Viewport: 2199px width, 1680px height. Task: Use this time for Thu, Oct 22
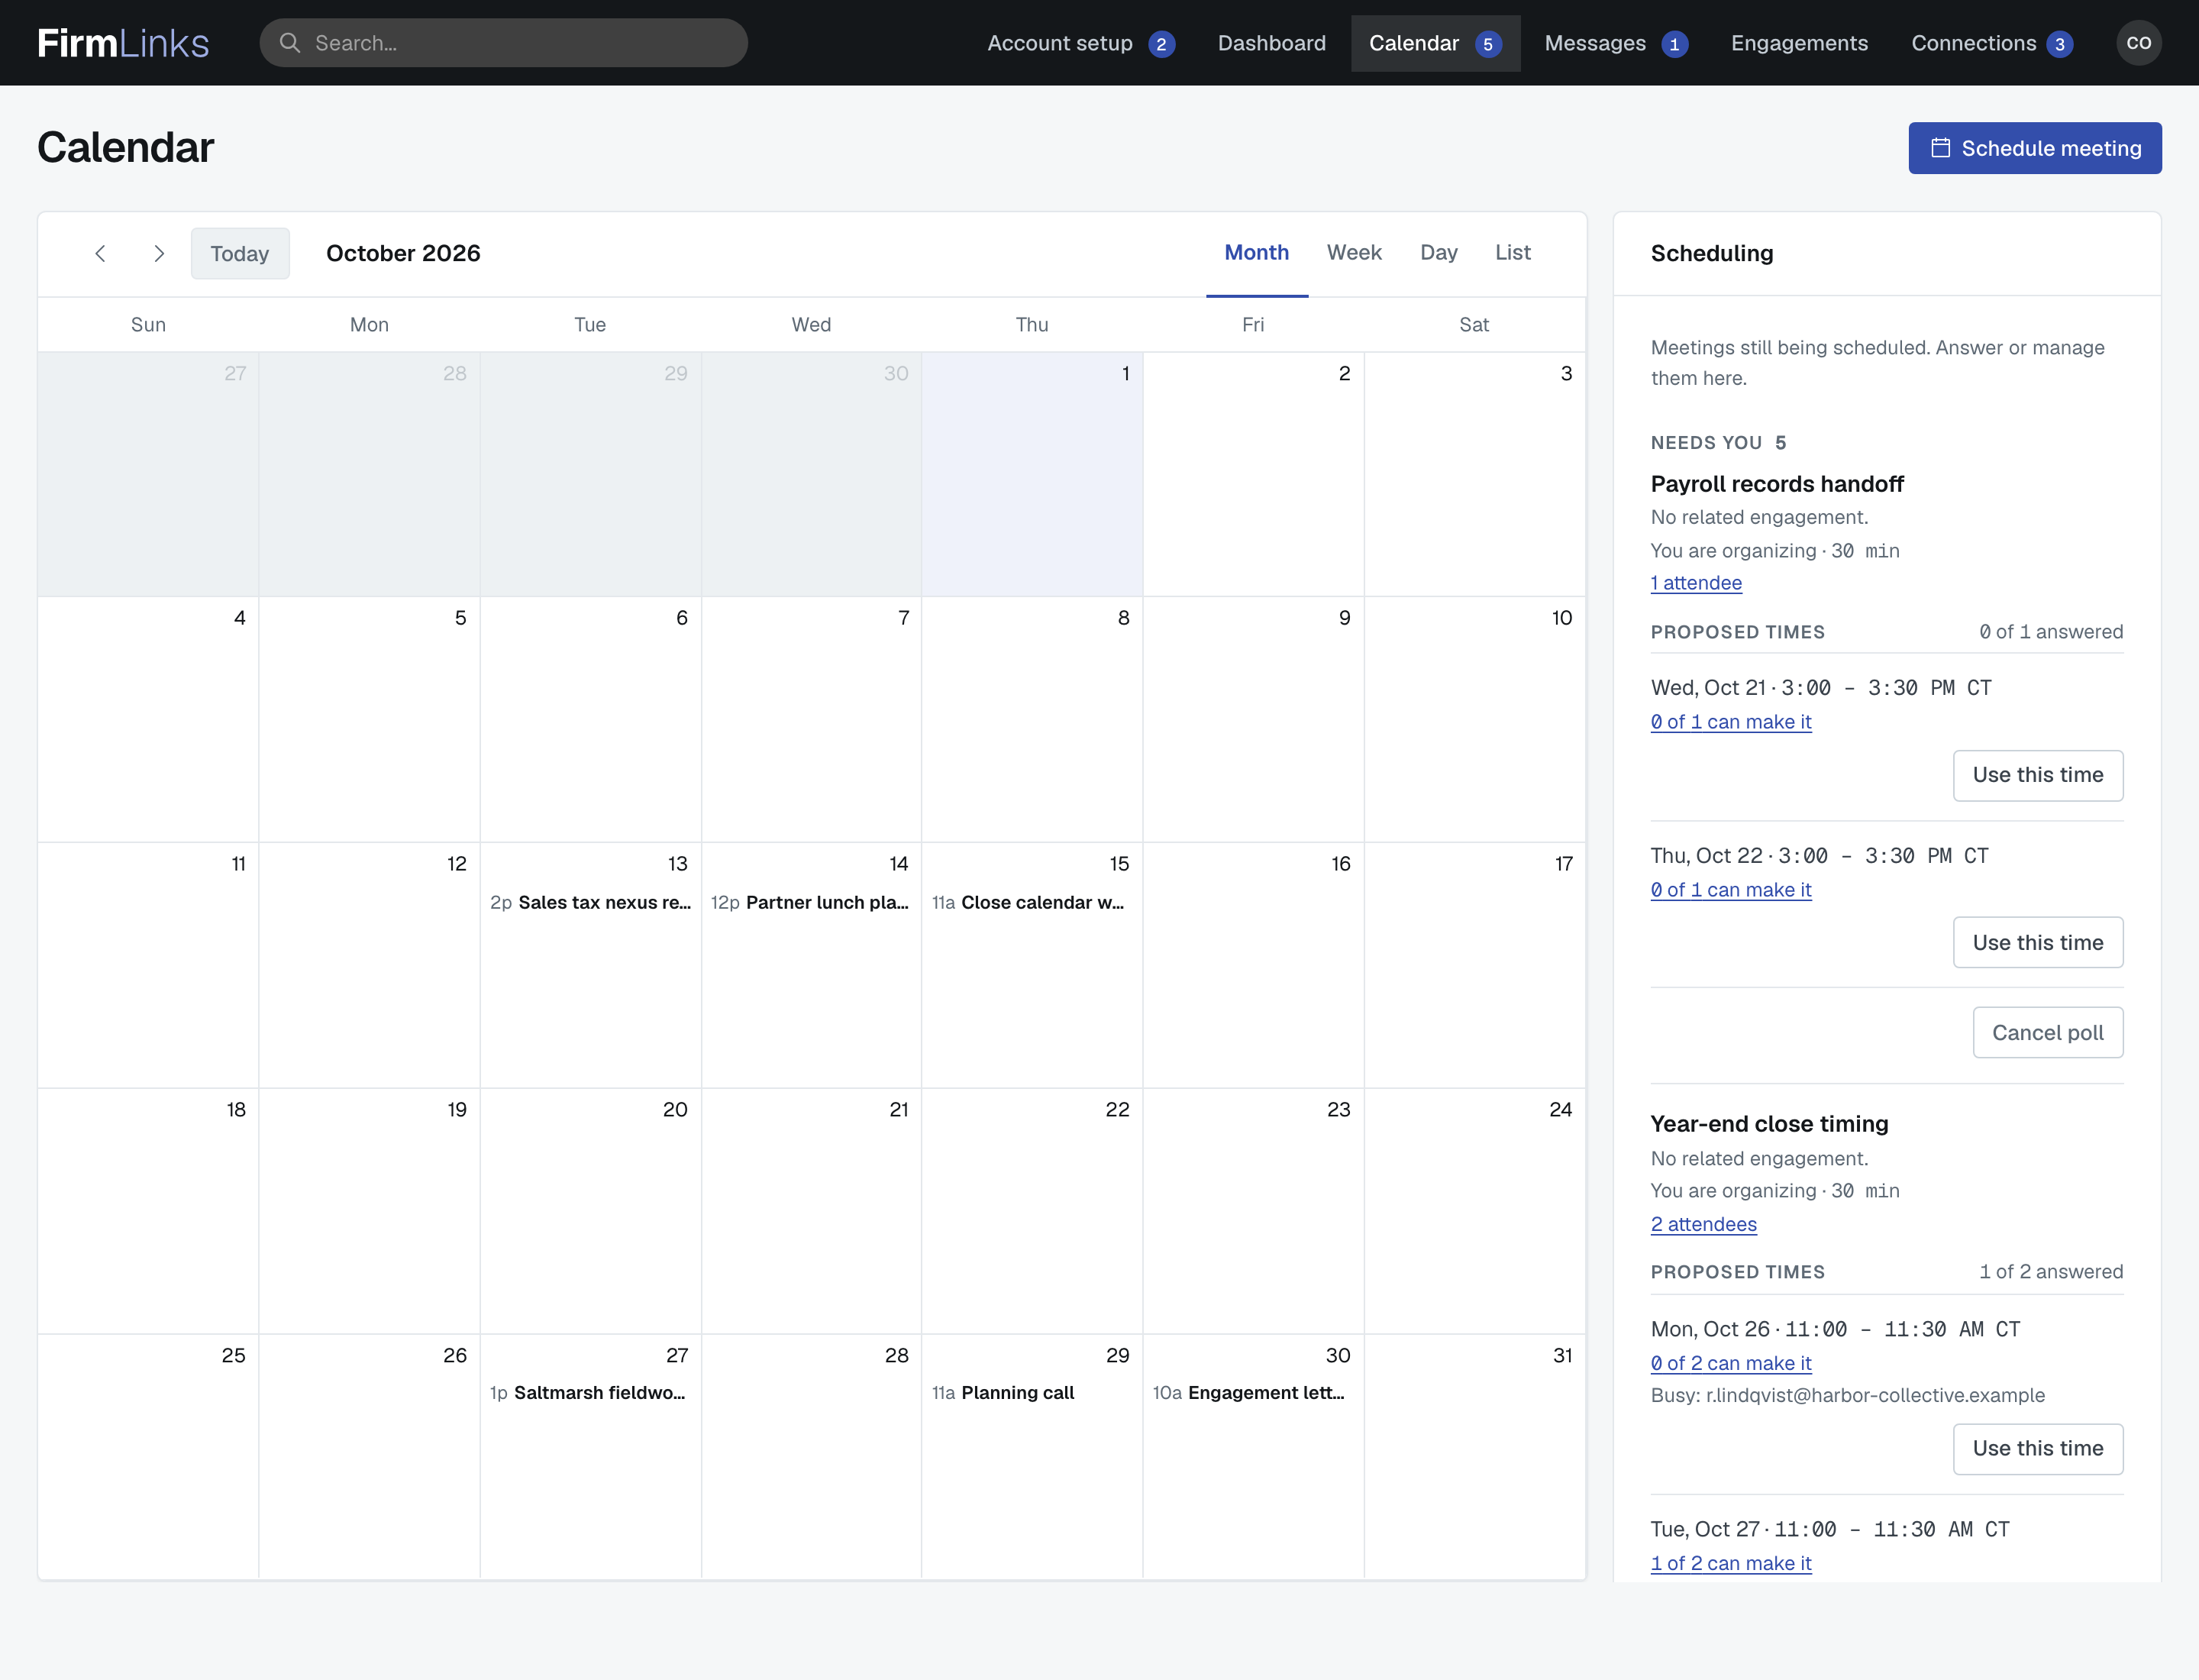pos(2037,942)
